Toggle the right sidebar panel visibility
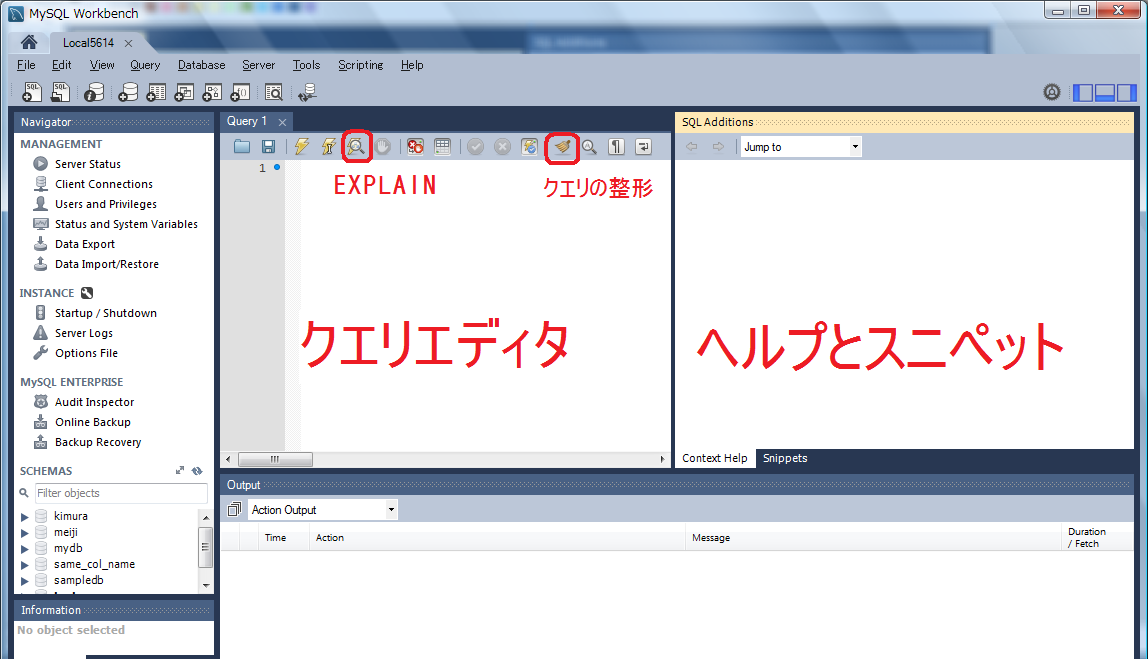The width and height of the screenshot is (1148, 659). click(x=1127, y=92)
